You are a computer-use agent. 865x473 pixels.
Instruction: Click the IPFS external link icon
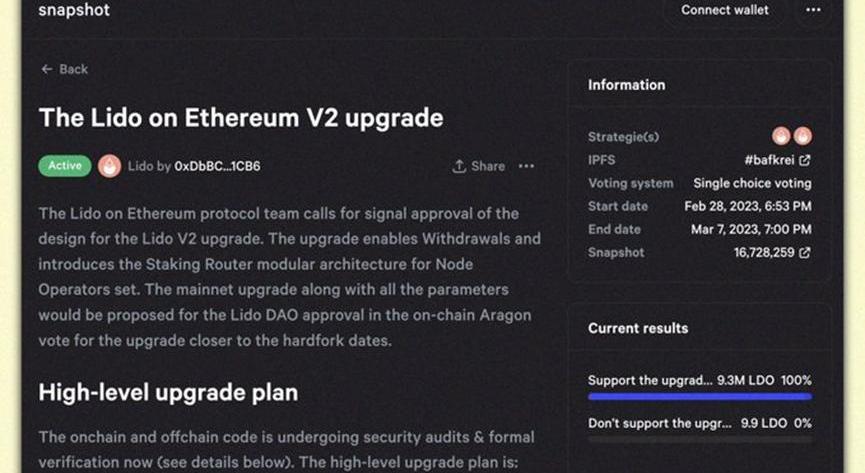click(805, 160)
